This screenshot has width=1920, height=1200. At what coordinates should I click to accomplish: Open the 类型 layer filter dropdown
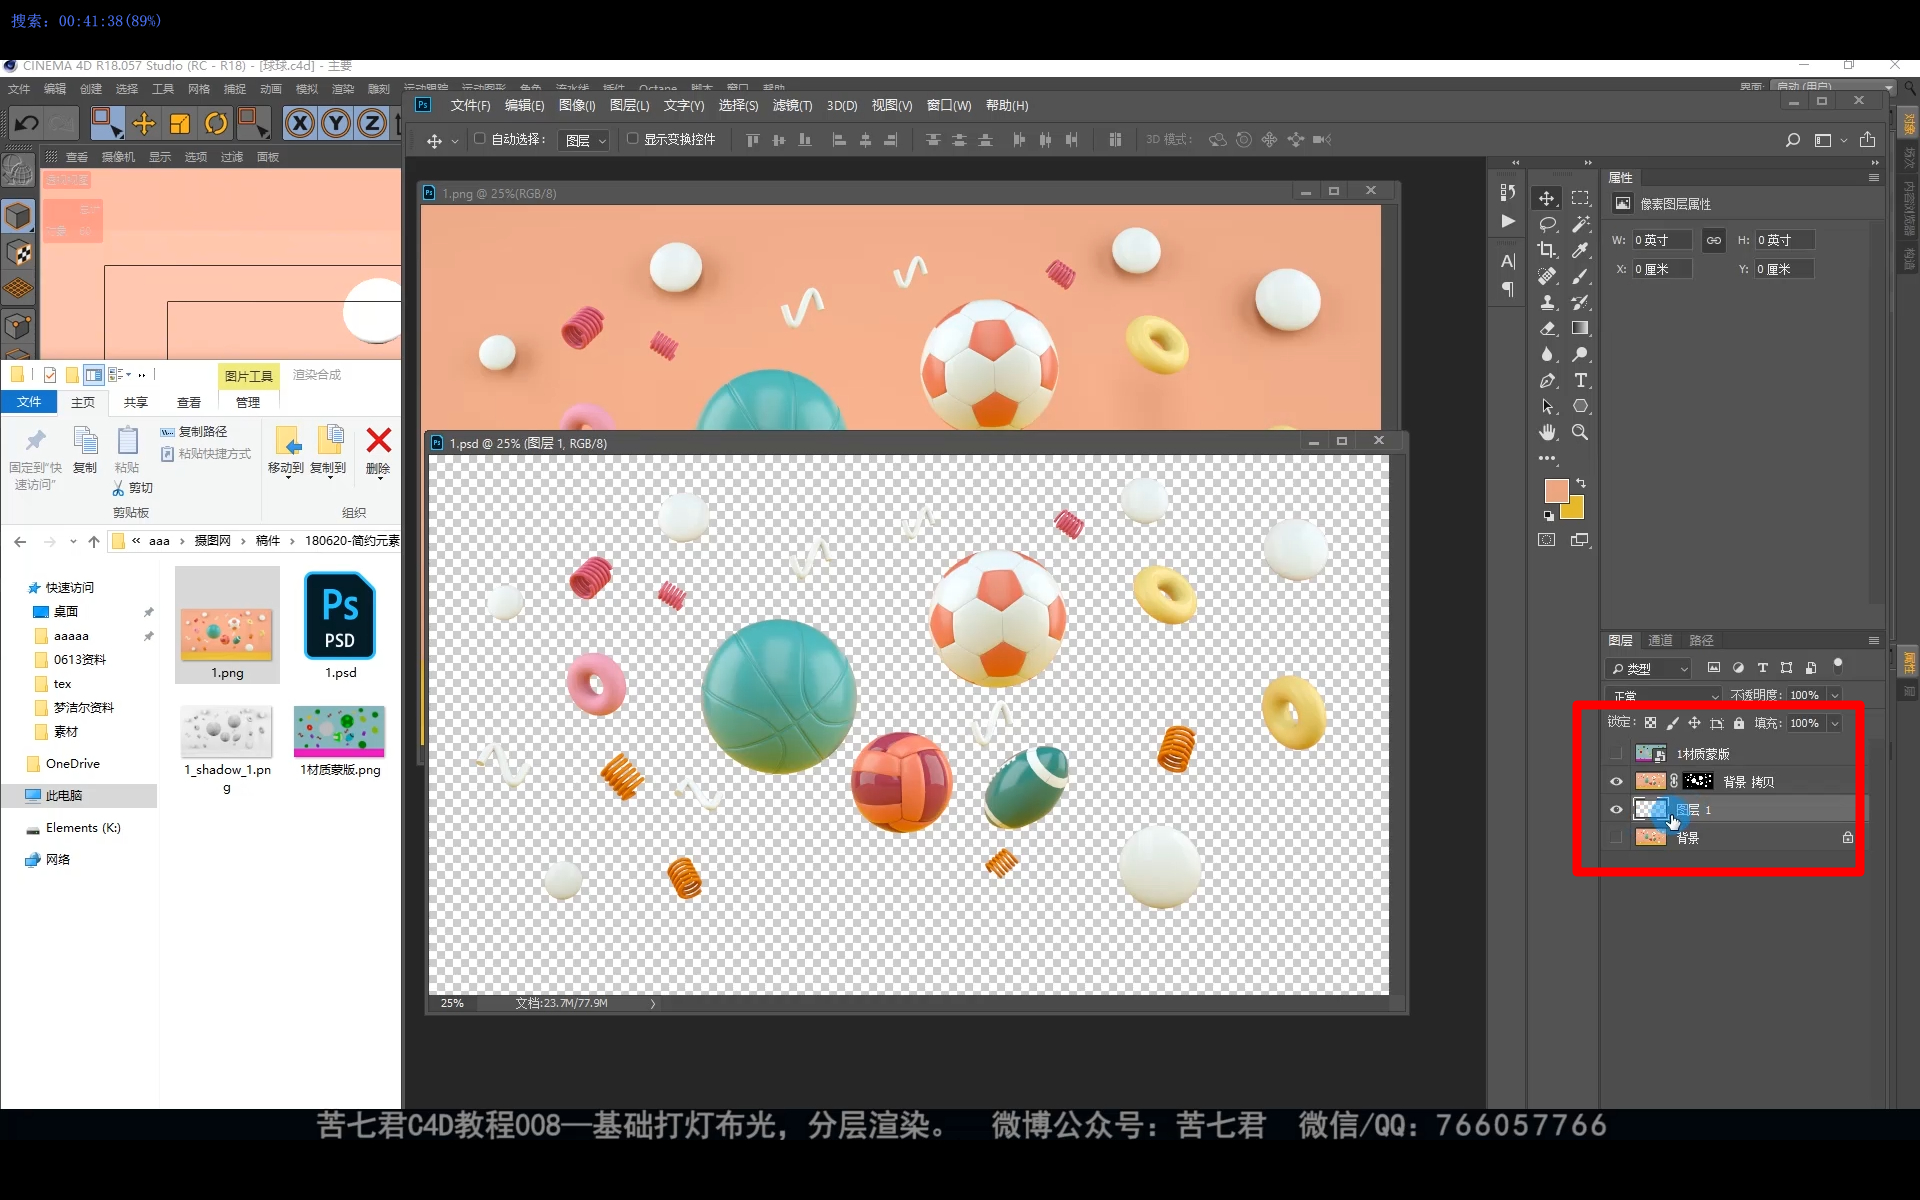tap(1649, 668)
